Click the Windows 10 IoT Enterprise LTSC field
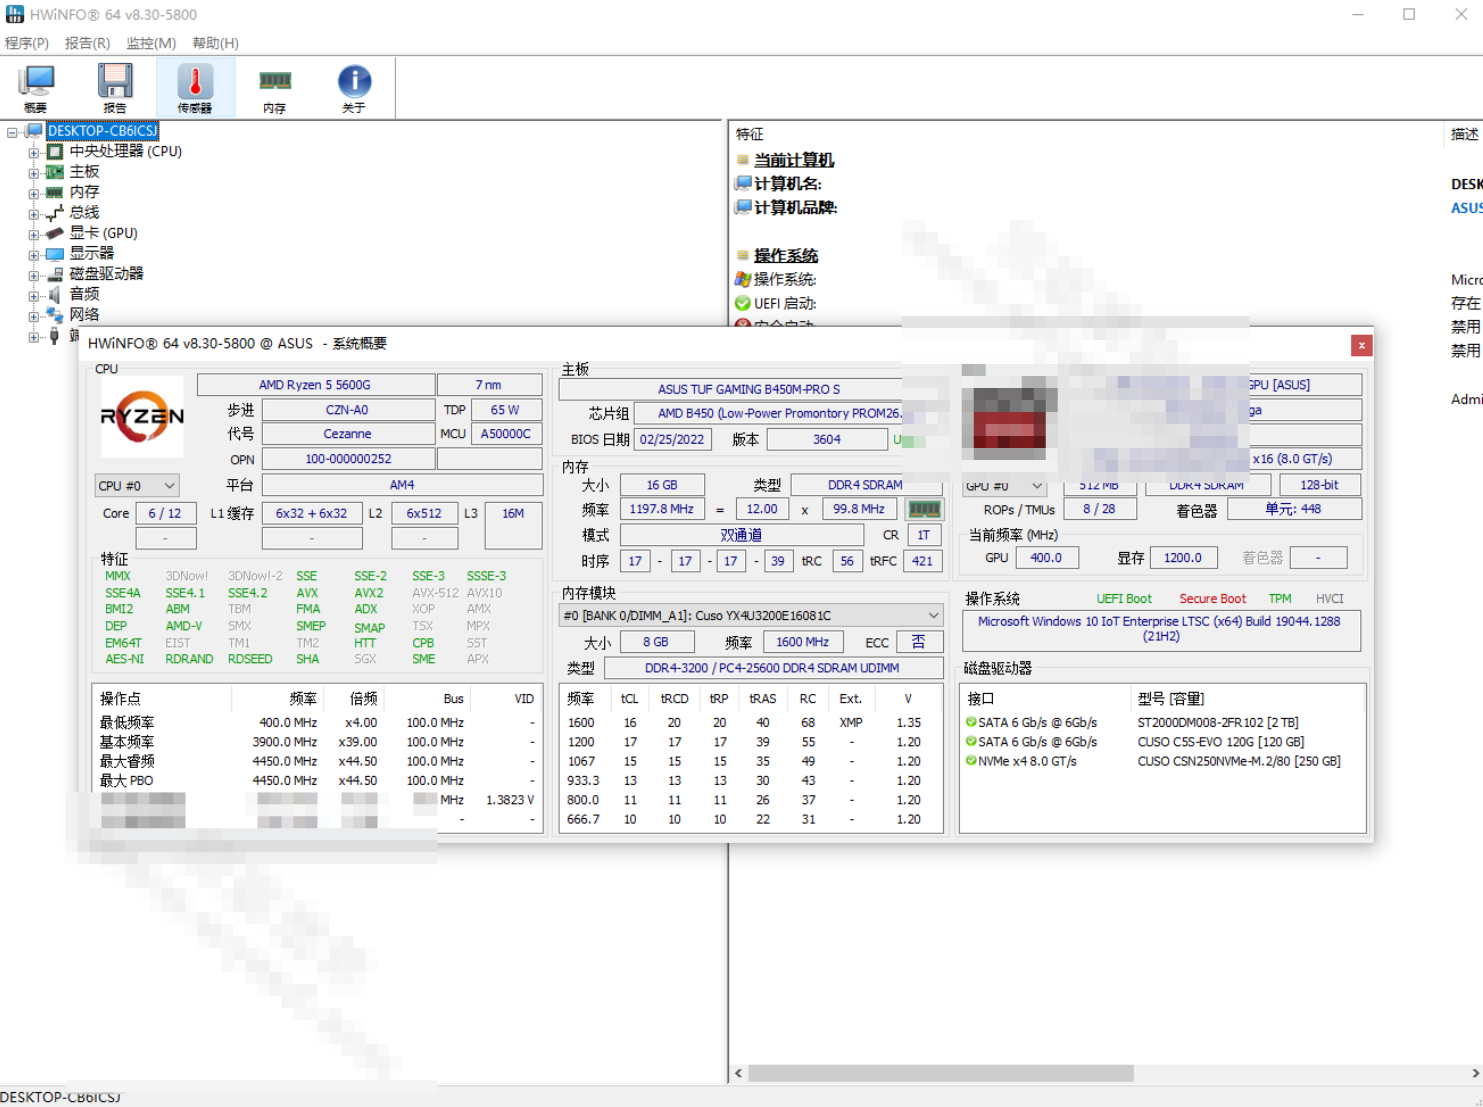Viewport: 1483px width, 1107px height. pyautogui.click(x=1161, y=629)
